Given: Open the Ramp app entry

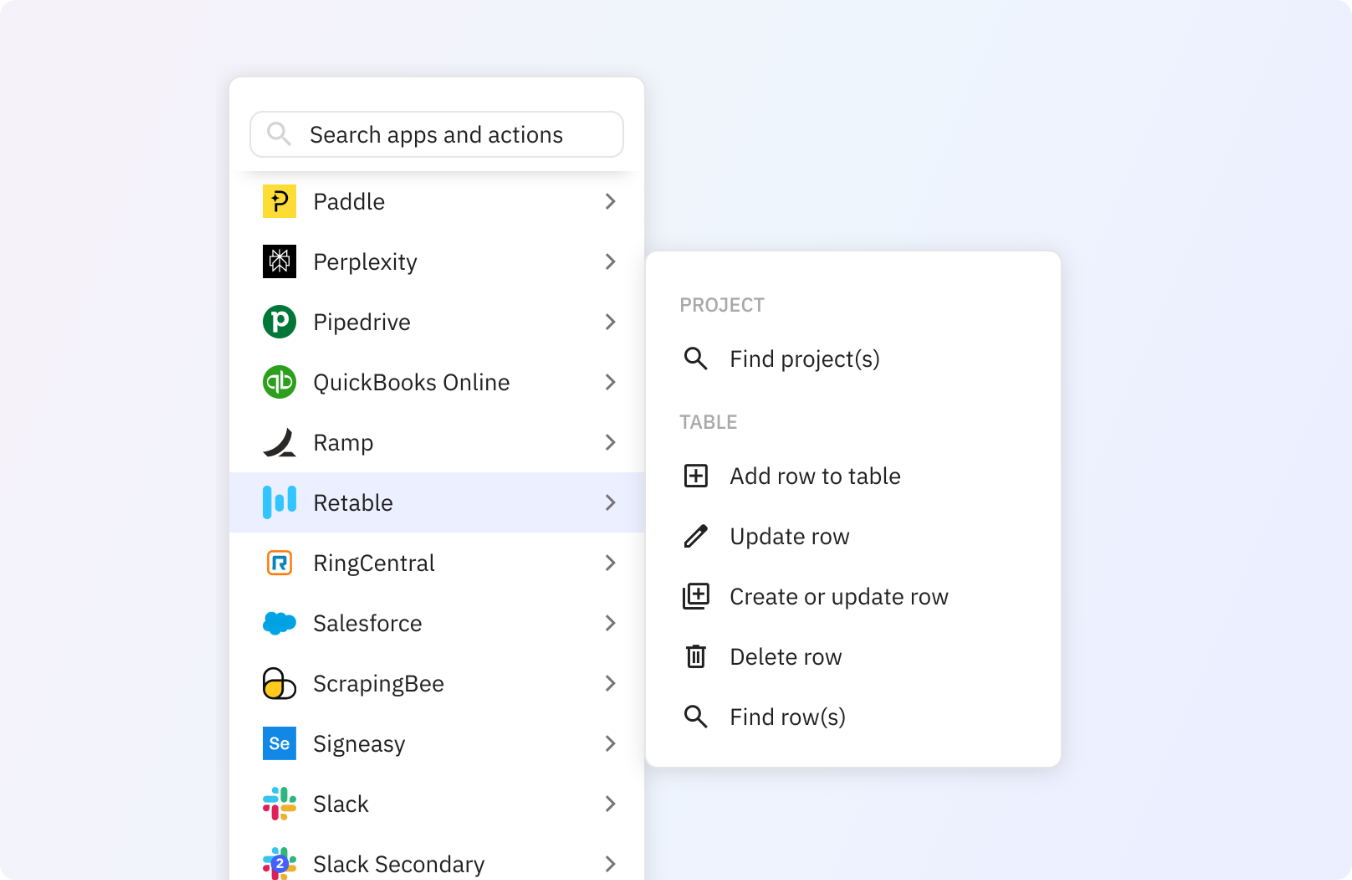Looking at the screenshot, I should pos(436,442).
